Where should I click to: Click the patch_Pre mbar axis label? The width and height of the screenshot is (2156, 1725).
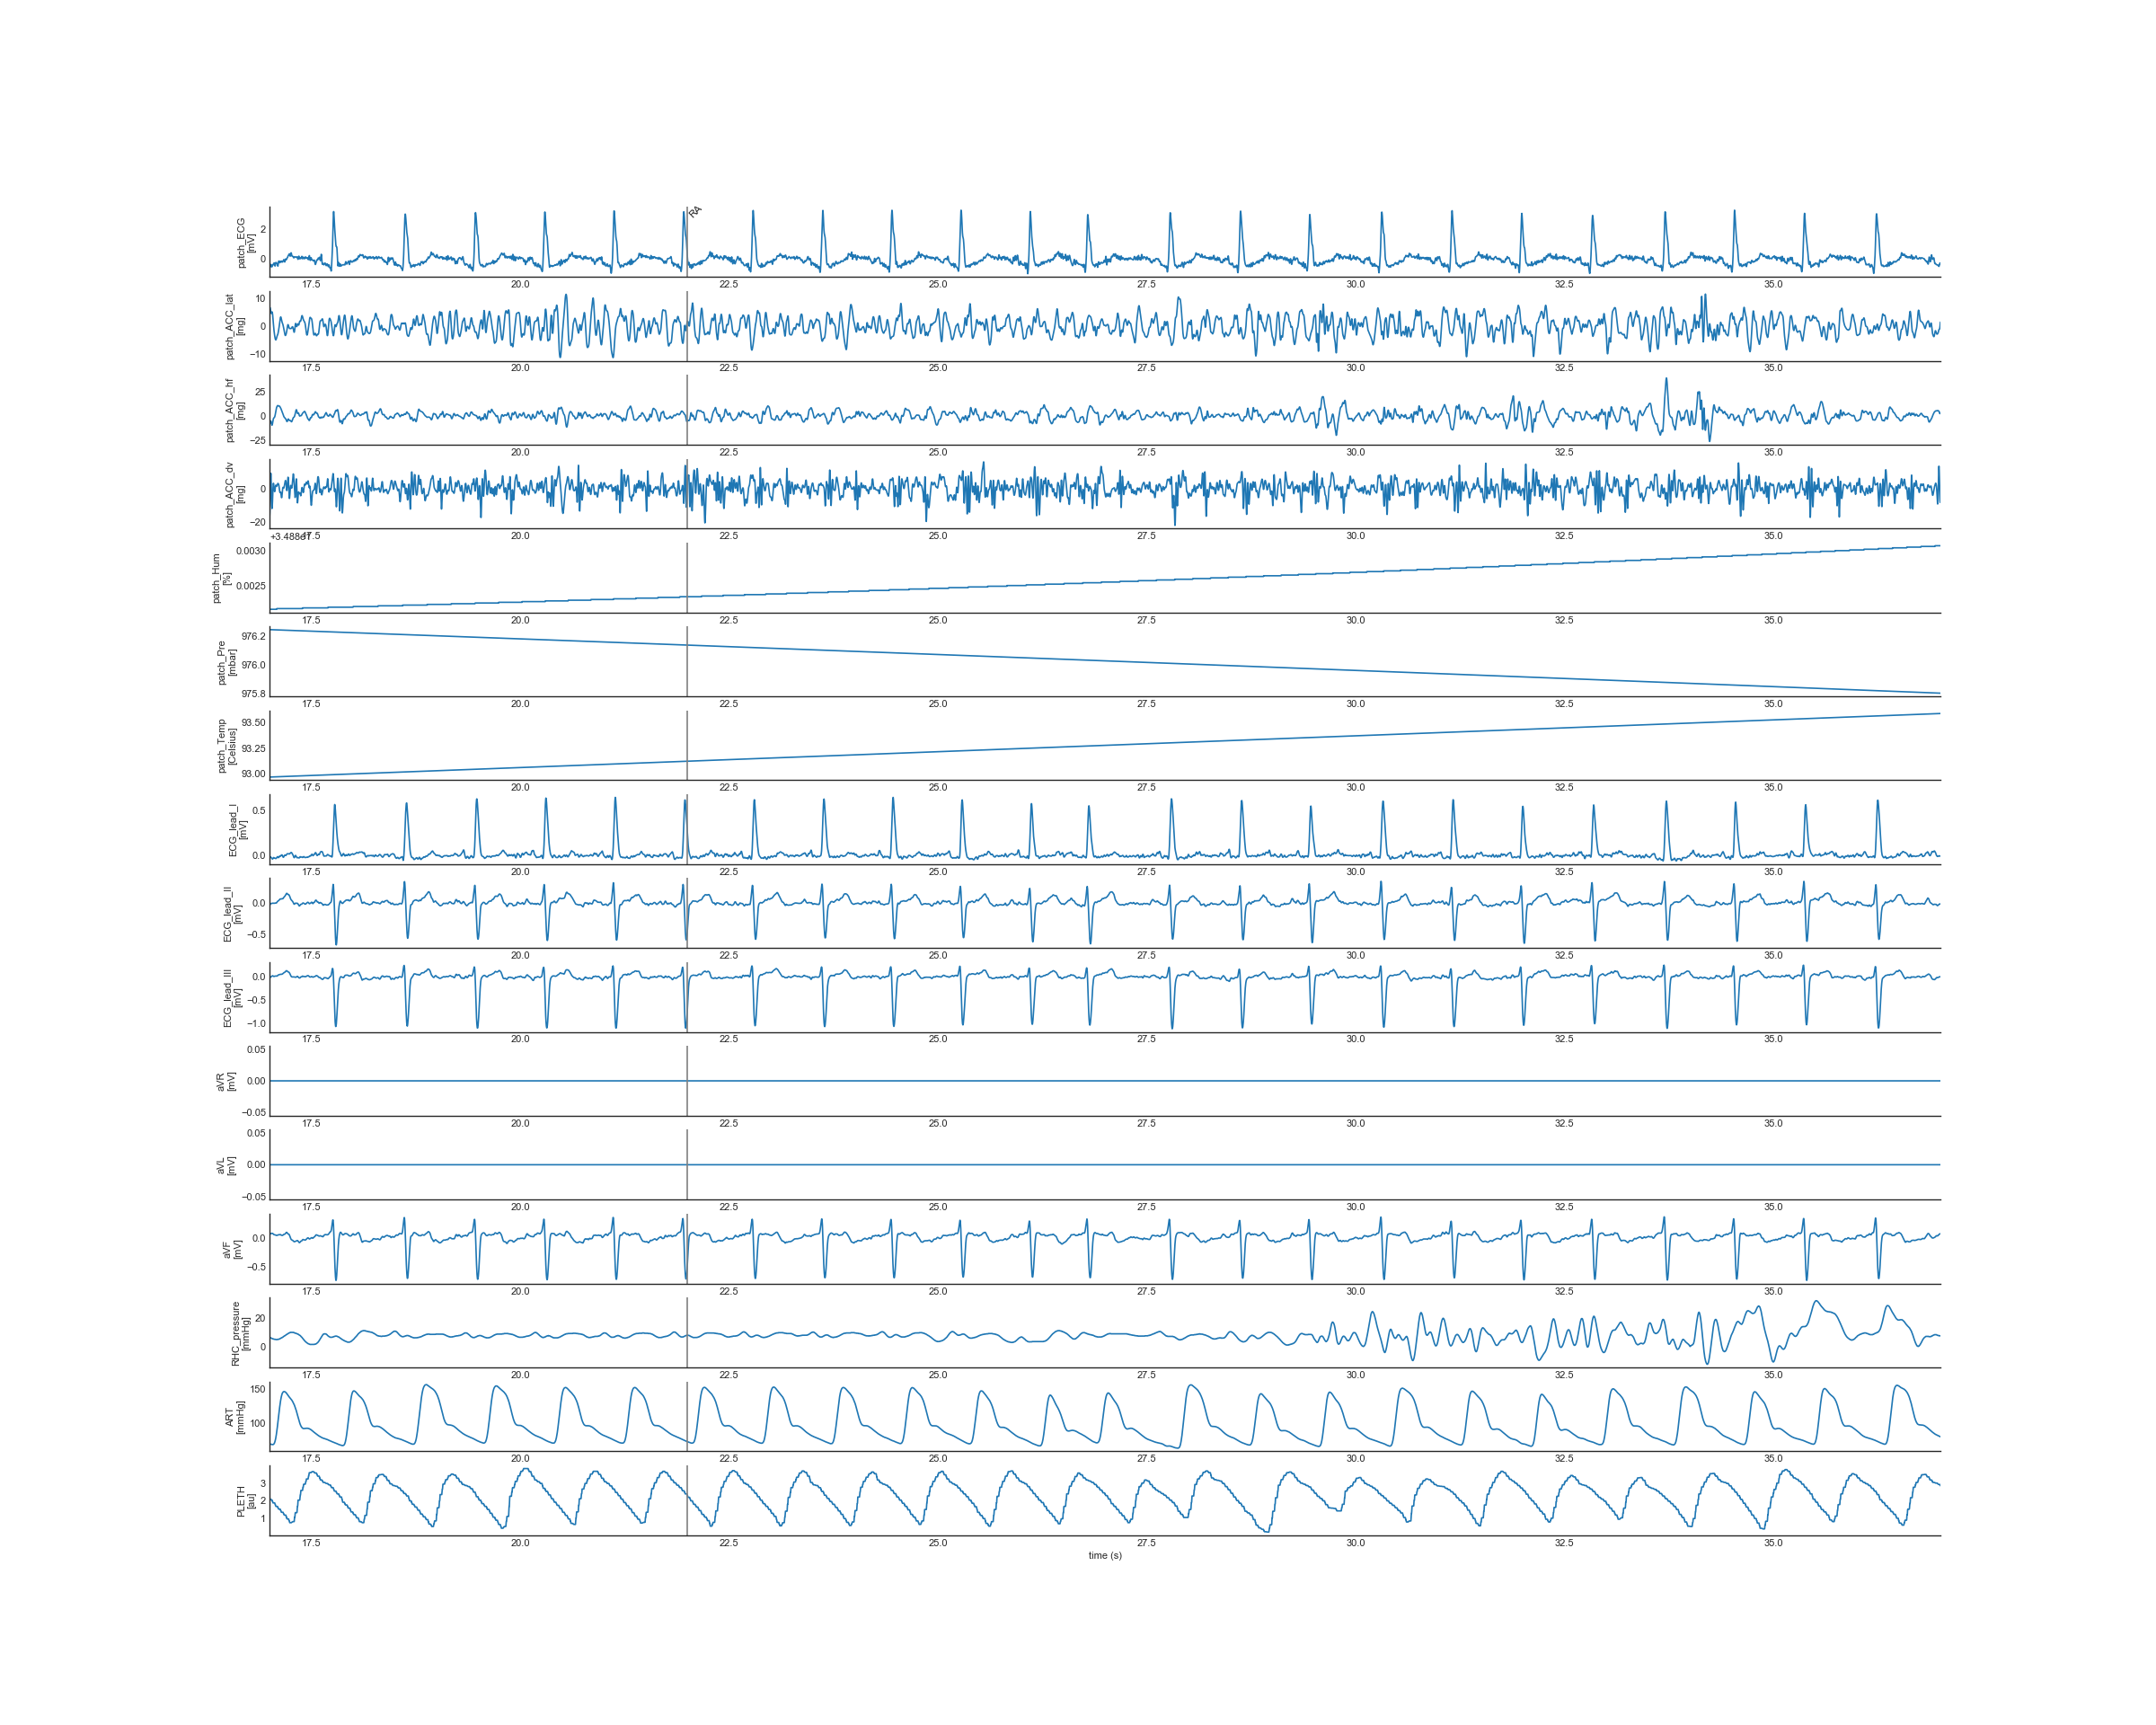coord(226,663)
